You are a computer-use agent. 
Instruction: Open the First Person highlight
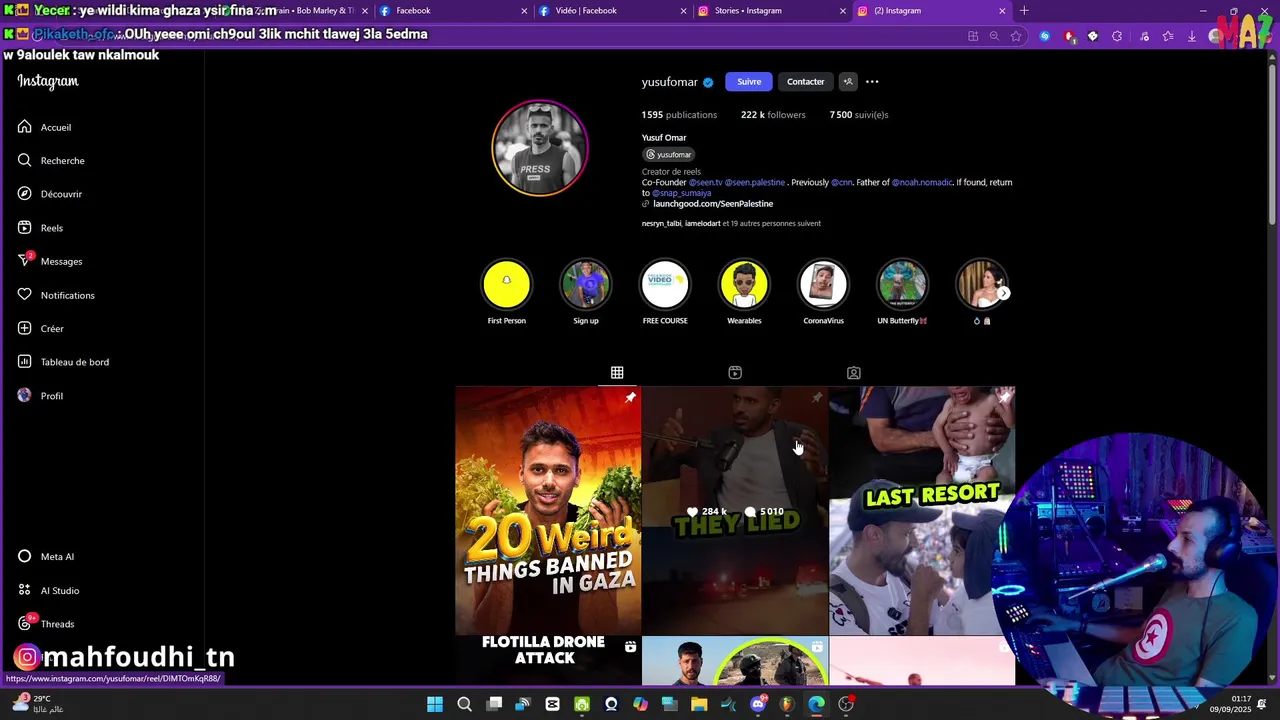(x=507, y=284)
